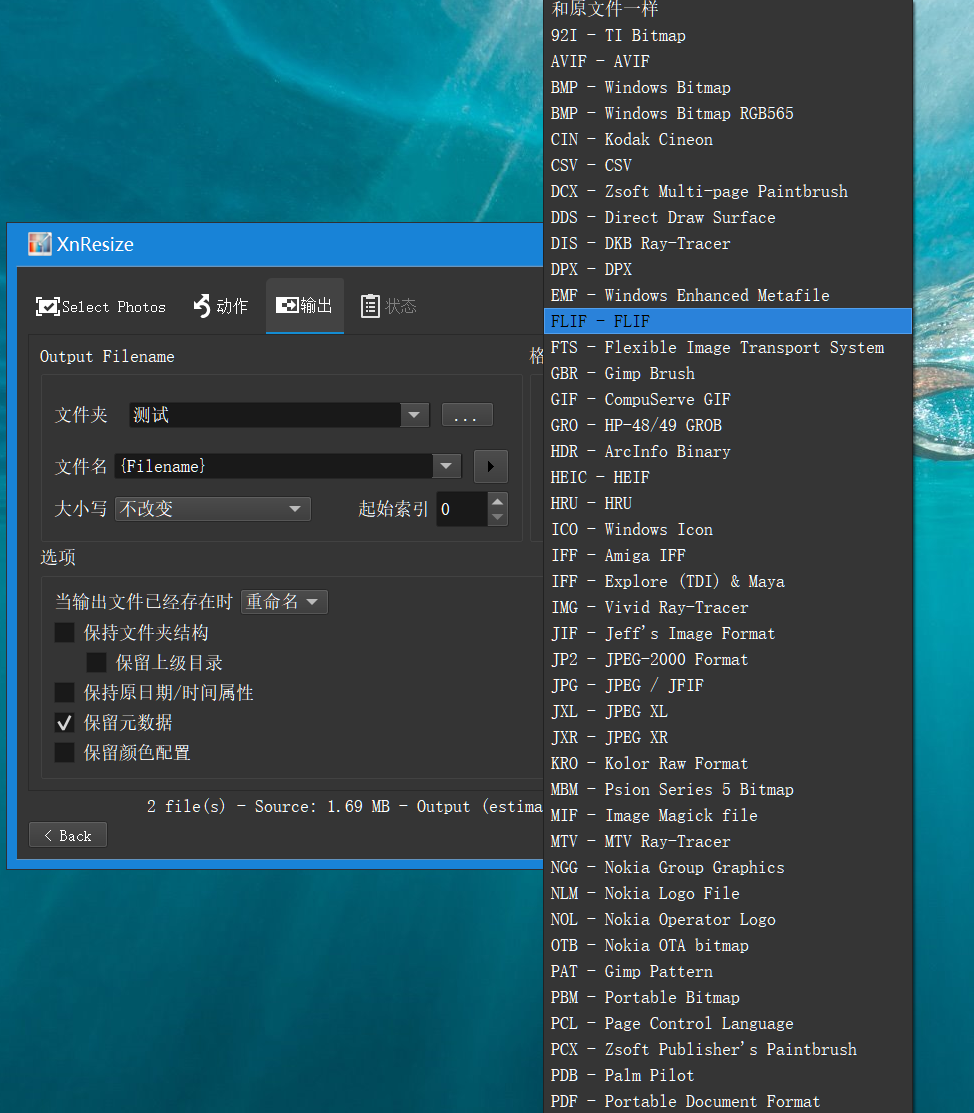Choose FTS - Flexible Image Transport System
The height and width of the screenshot is (1113, 974).
pyautogui.click(x=728, y=347)
